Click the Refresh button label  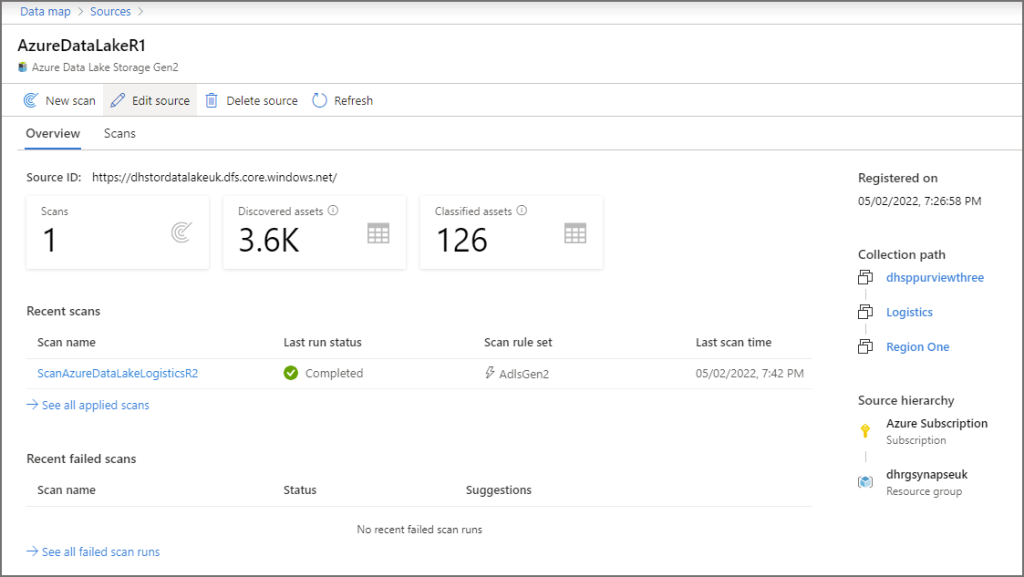(353, 101)
